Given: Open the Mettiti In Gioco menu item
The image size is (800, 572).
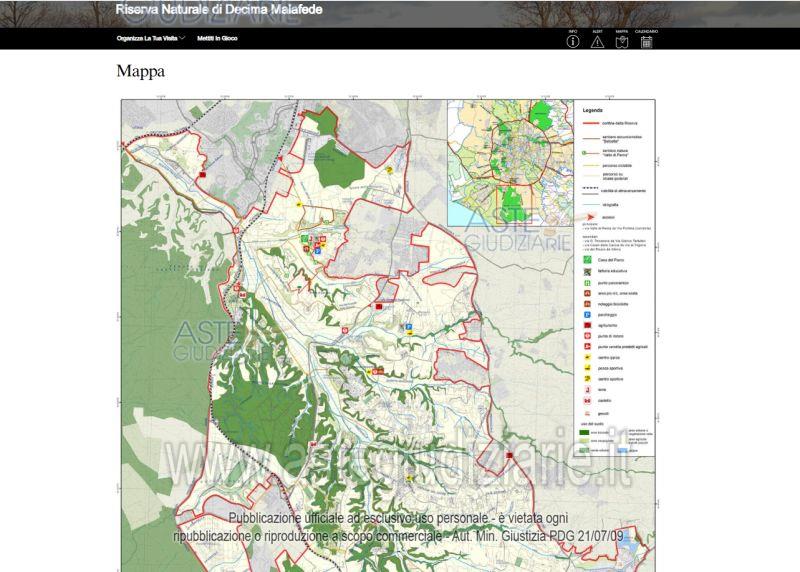Looking at the screenshot, I should [217, 38].
